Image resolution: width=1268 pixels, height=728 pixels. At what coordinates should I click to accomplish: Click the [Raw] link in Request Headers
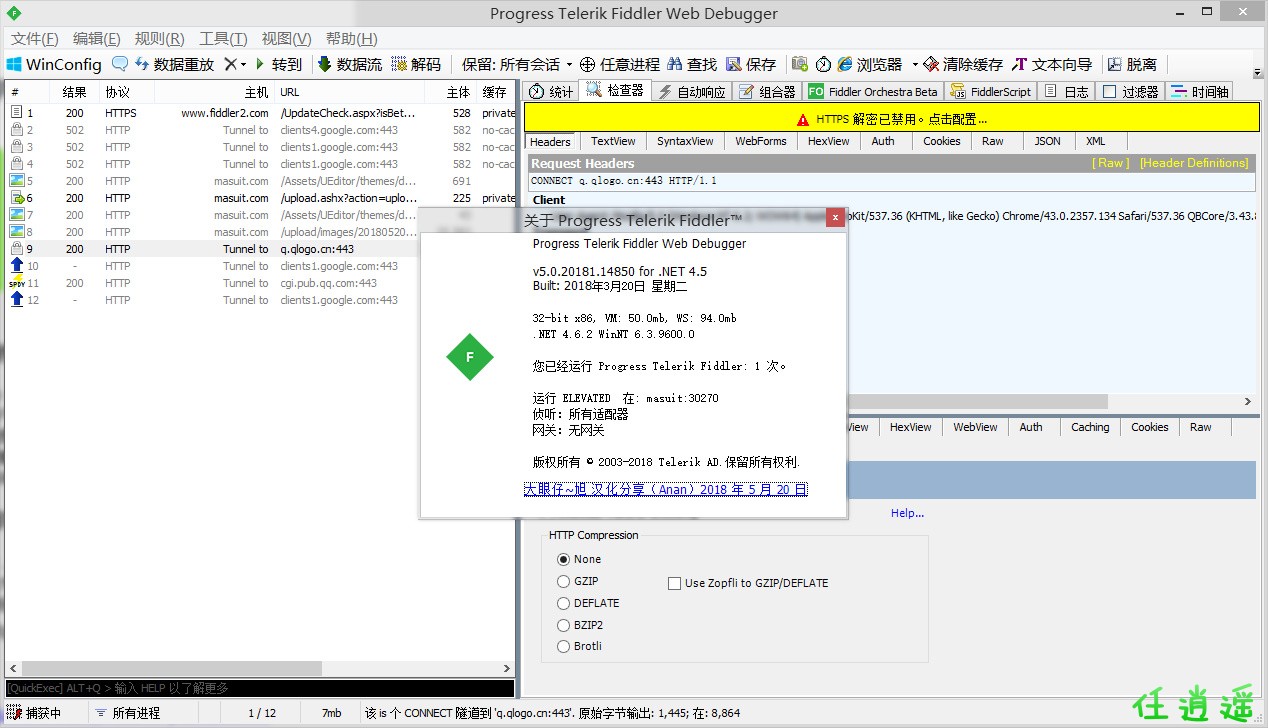coord(1111,163)
